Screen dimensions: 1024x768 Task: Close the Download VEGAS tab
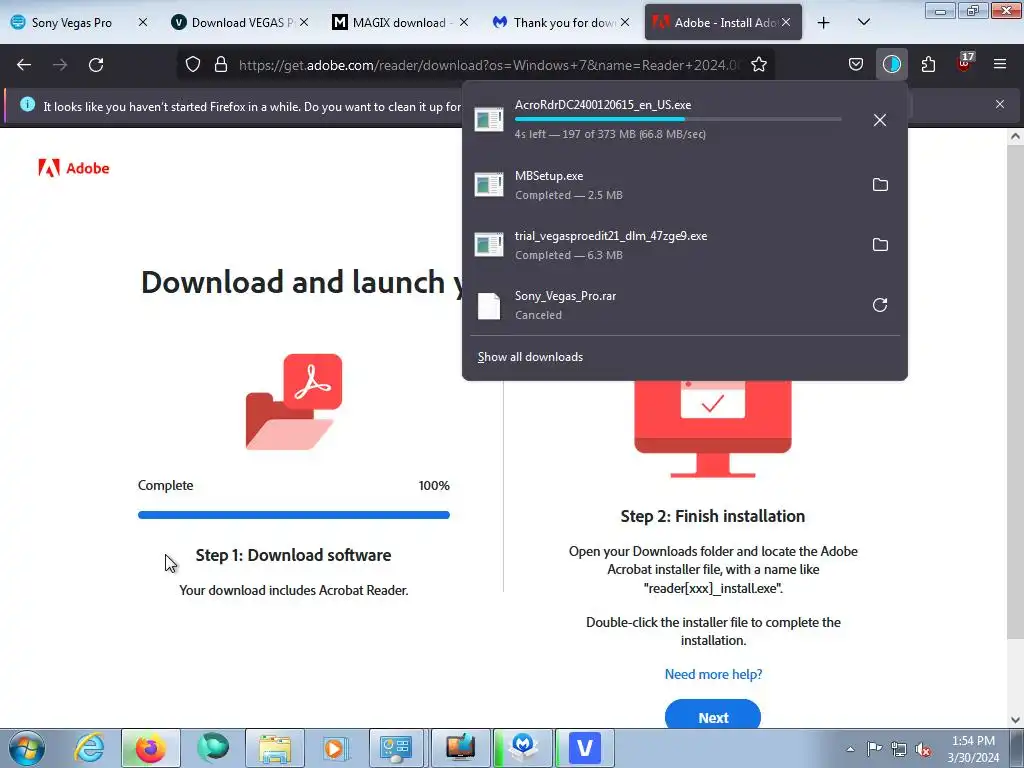[x=304, y=23]
